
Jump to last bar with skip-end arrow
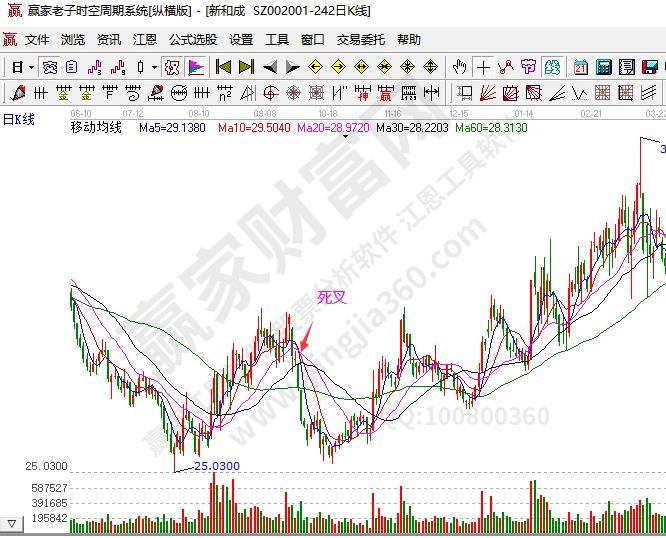(247, 68)
